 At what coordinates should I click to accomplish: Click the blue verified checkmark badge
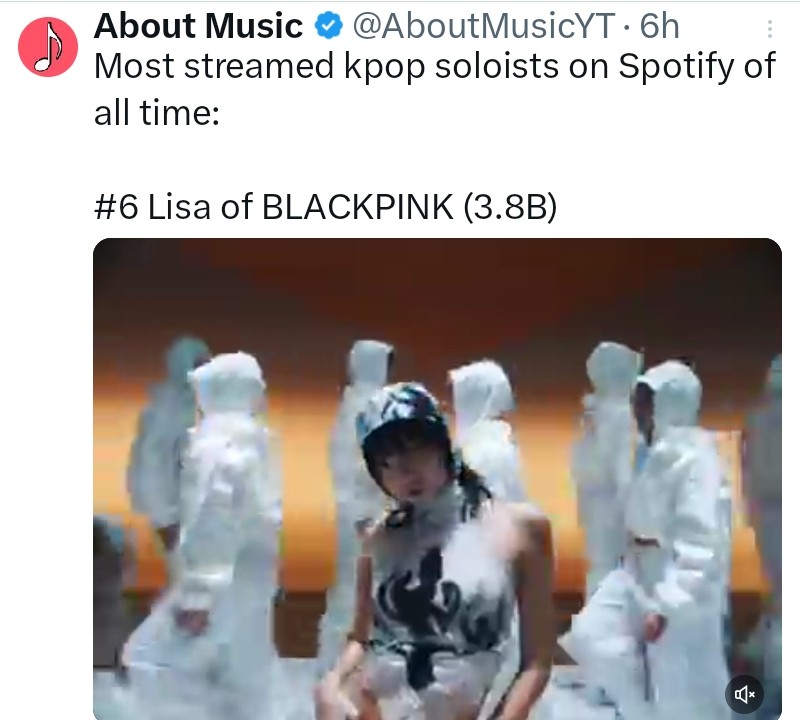(328, 26)
